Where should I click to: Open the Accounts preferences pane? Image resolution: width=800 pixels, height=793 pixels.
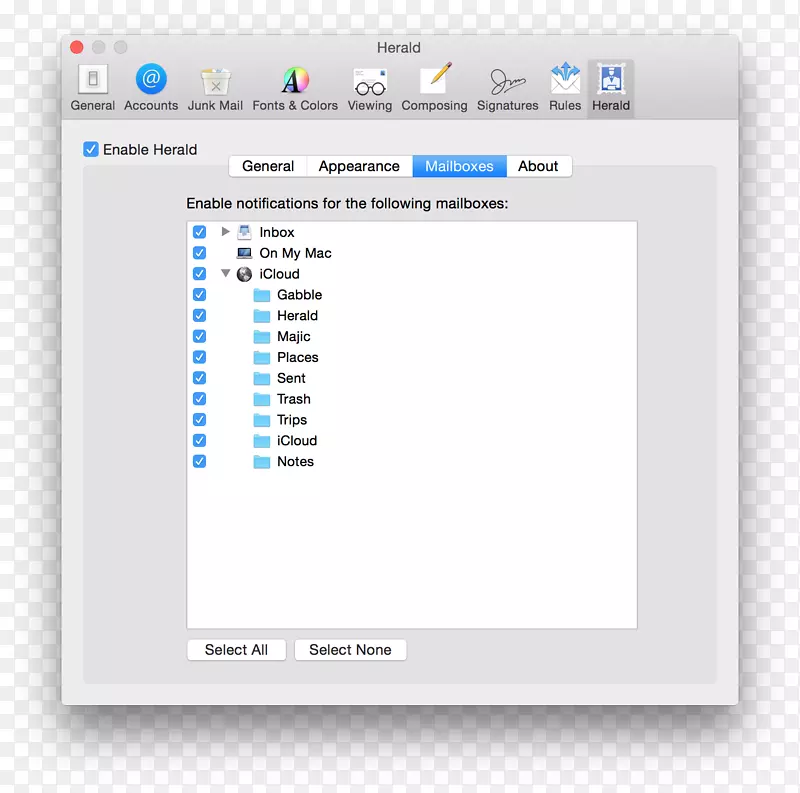tap(150, 86)
